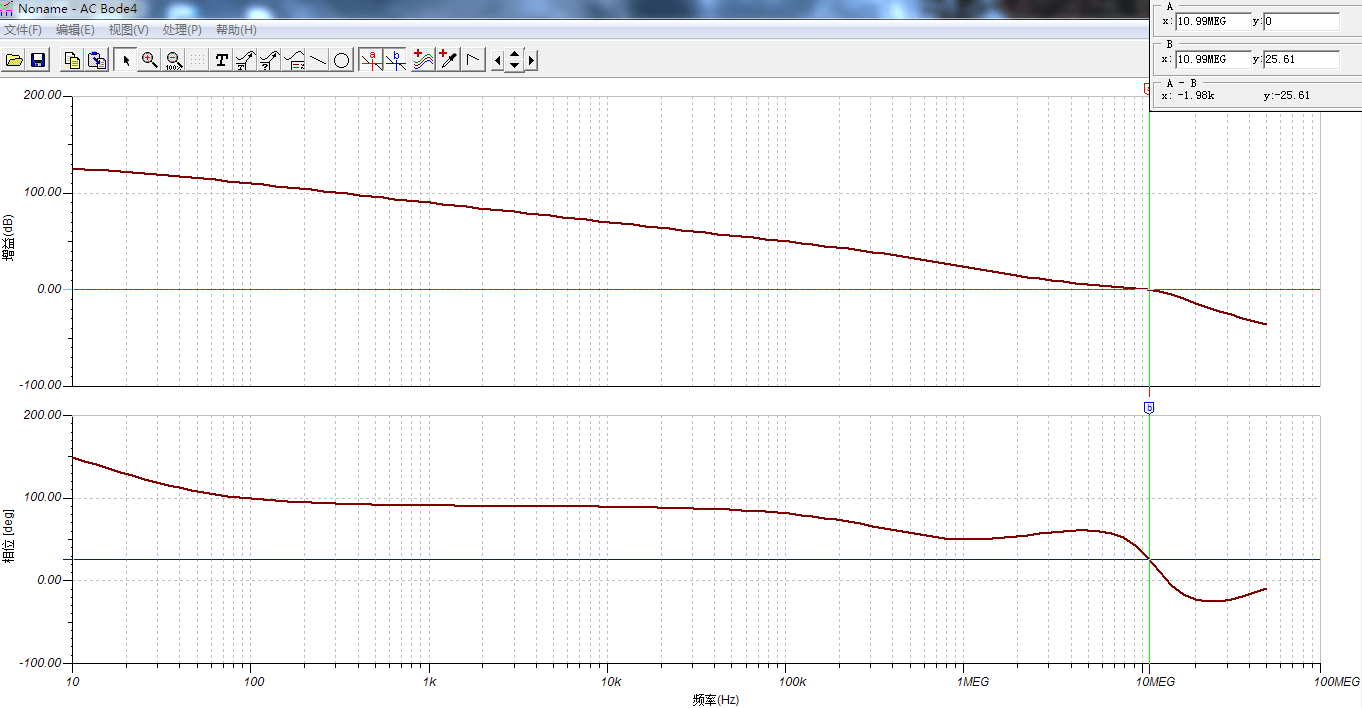Click the application icon in title bar
Image resolution: width=1362 pixels, height=708 pixels.
tap(7, 8)
